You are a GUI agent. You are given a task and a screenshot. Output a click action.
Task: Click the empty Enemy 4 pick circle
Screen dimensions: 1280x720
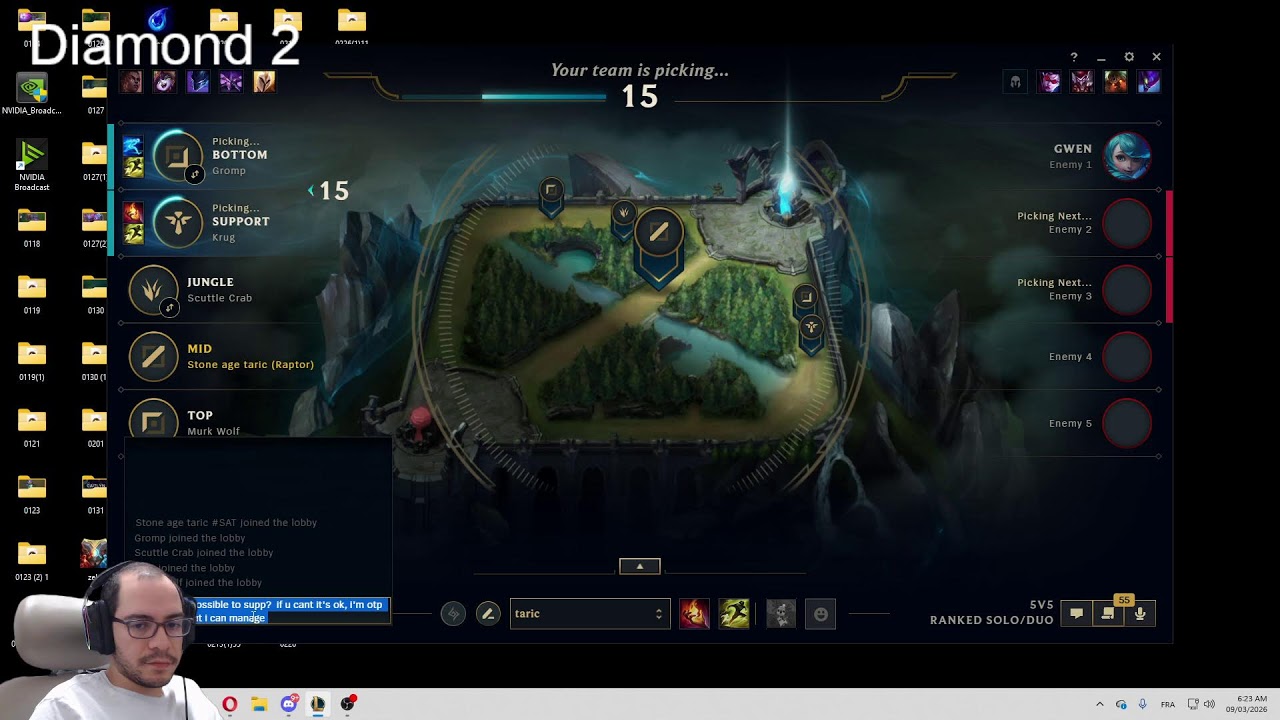point(1127,356)
